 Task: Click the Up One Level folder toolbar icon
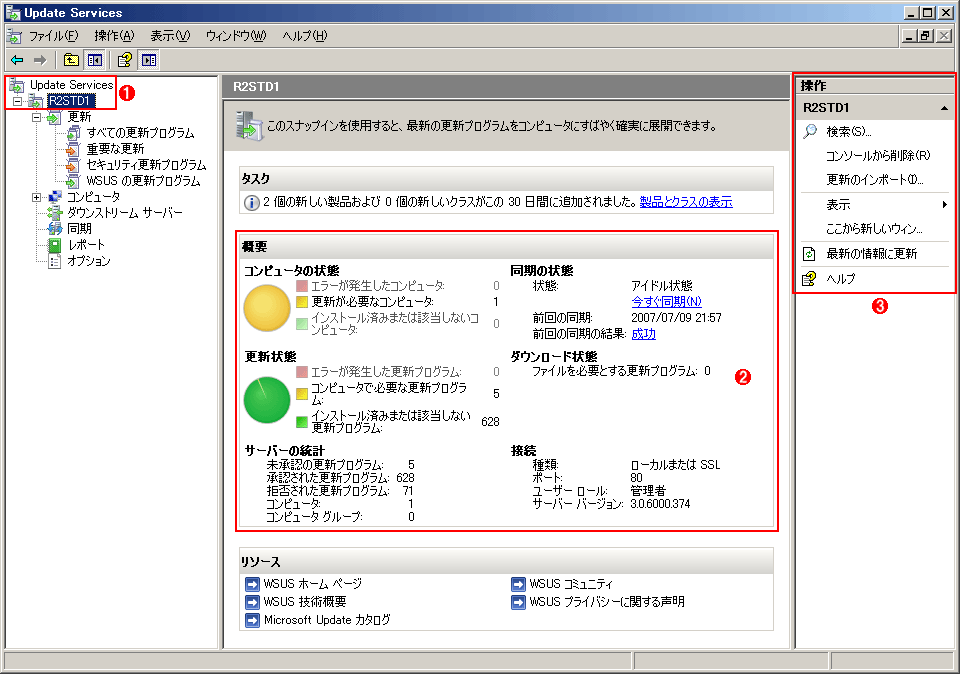tap(71, 60)
